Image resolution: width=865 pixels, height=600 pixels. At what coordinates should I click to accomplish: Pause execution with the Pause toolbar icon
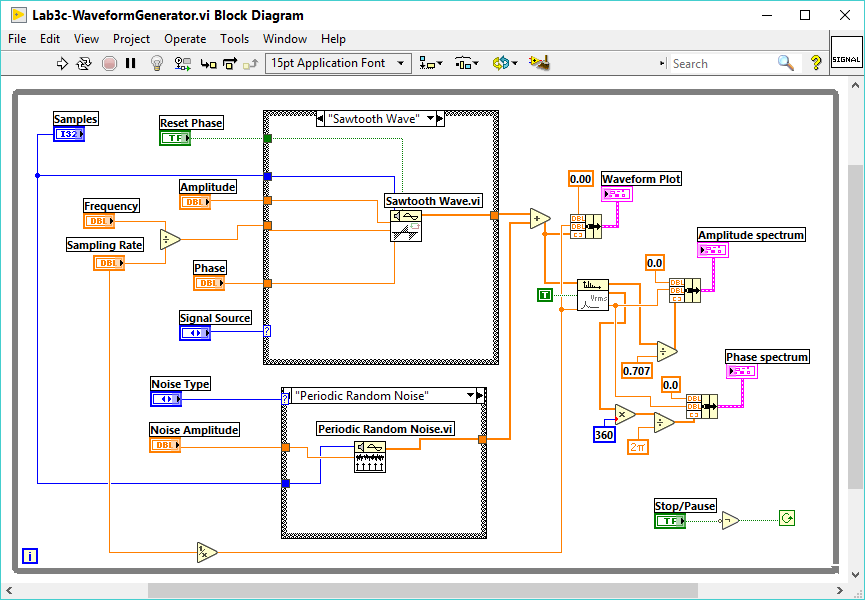click(130, 62)
